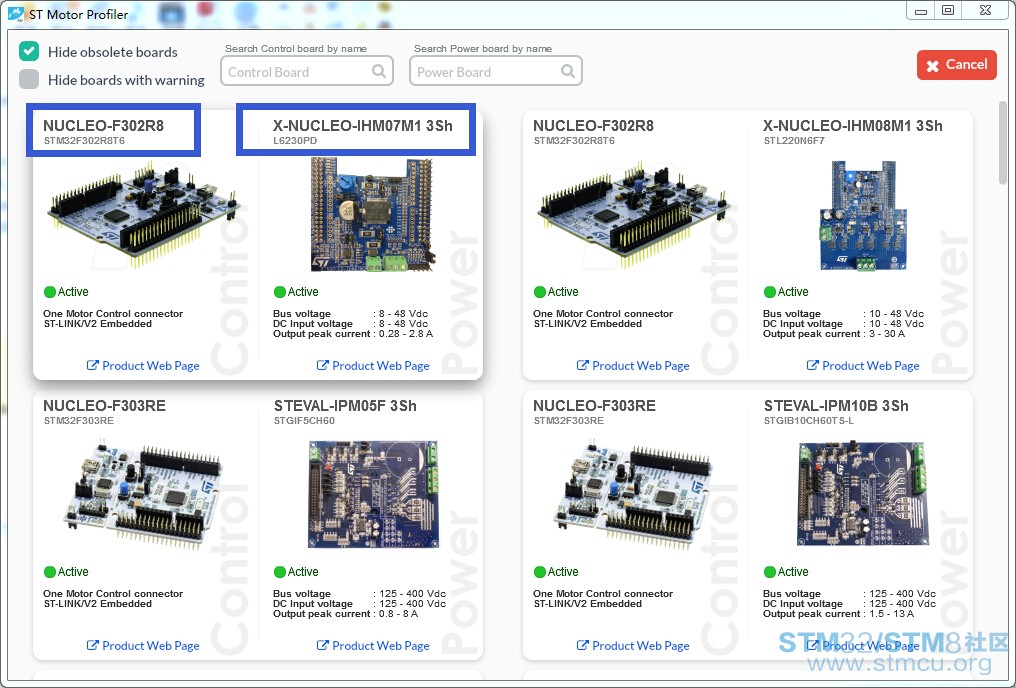Focus the Control Board search field
This screenshot has width=1016, height=688.
(306, 71)
